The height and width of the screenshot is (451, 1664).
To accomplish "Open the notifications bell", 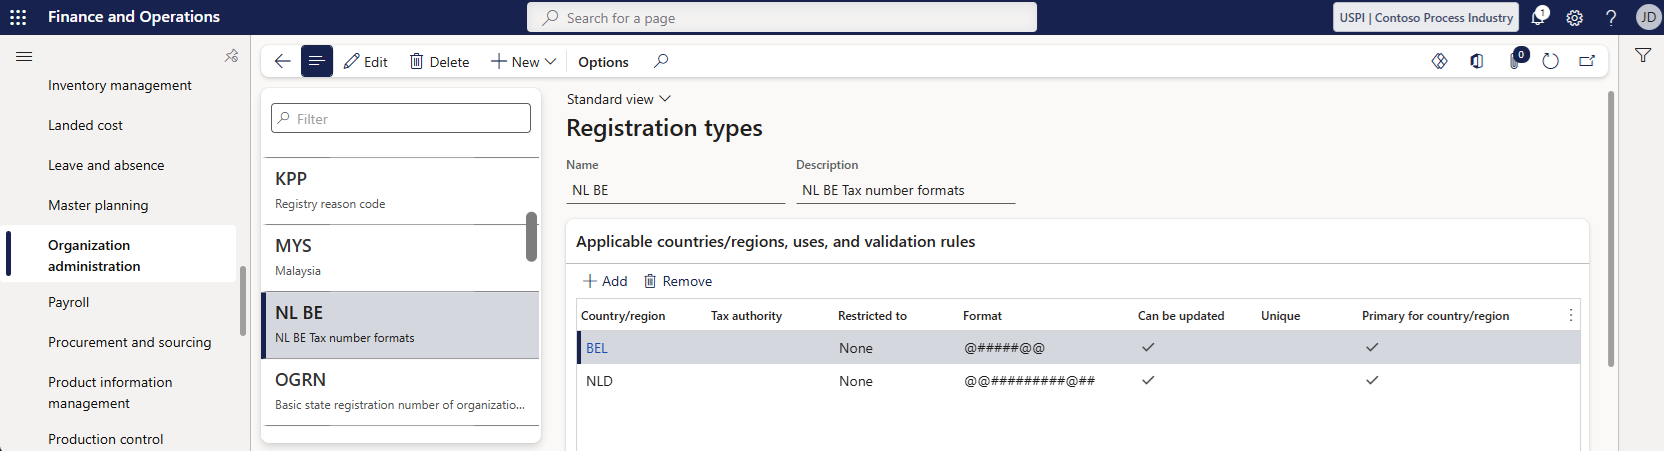I will (1538, 17).
